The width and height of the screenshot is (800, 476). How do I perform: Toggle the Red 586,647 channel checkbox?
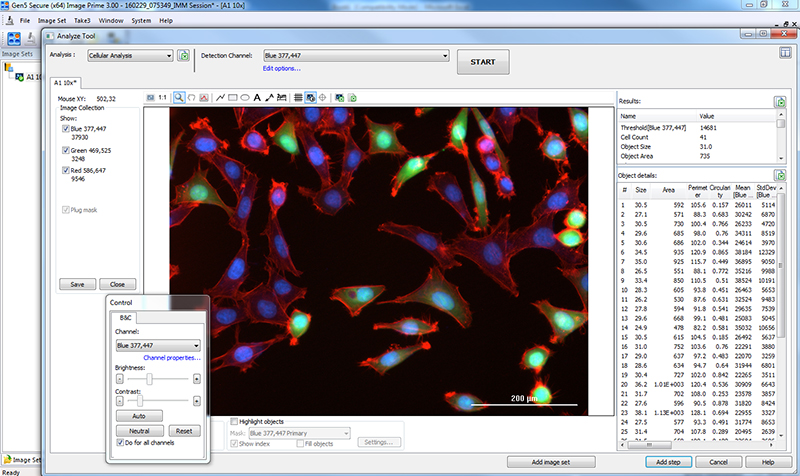(x=66, y=172)
